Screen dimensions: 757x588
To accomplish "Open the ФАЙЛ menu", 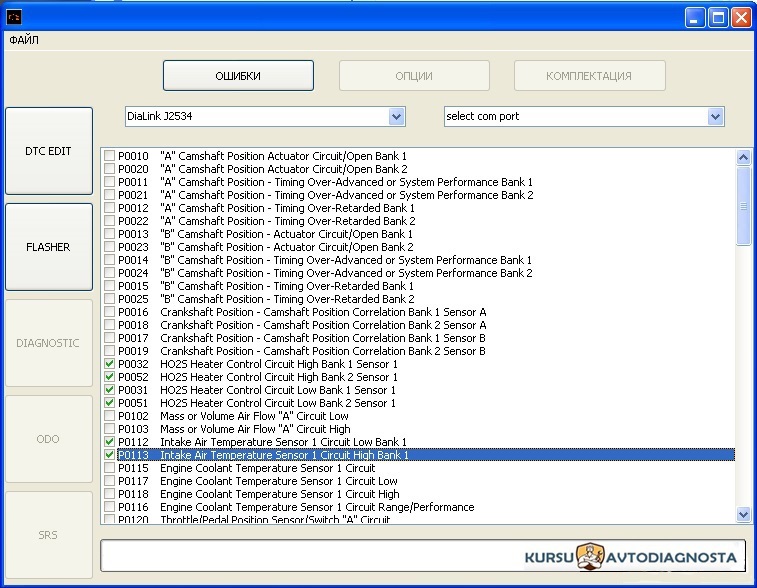I will point(24,40).
